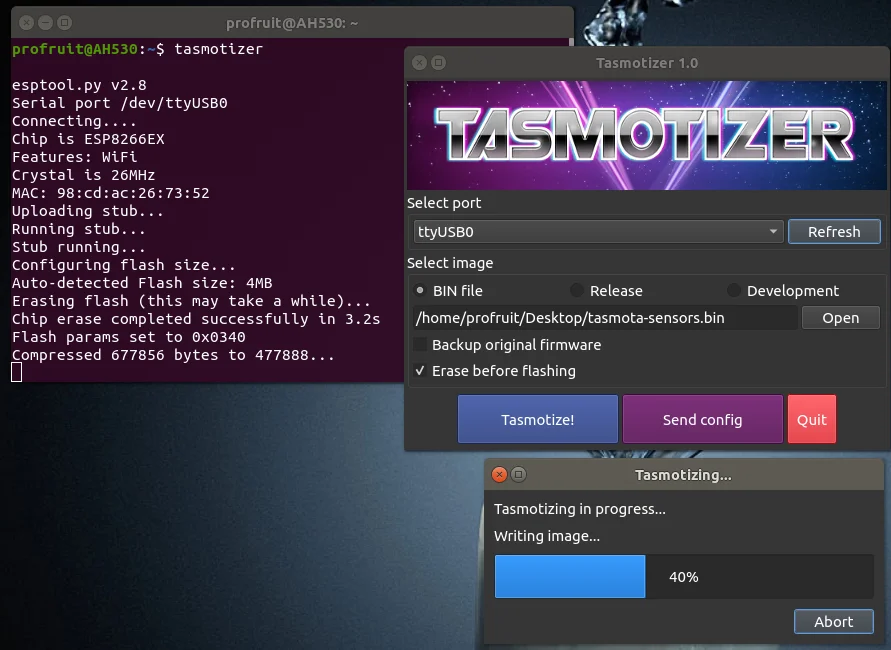Image resolution: width=891 pixels, height=650 pixels.
Task: Click 'esptool.py v2.8' terminal line
Action: (x=79, y=85)
